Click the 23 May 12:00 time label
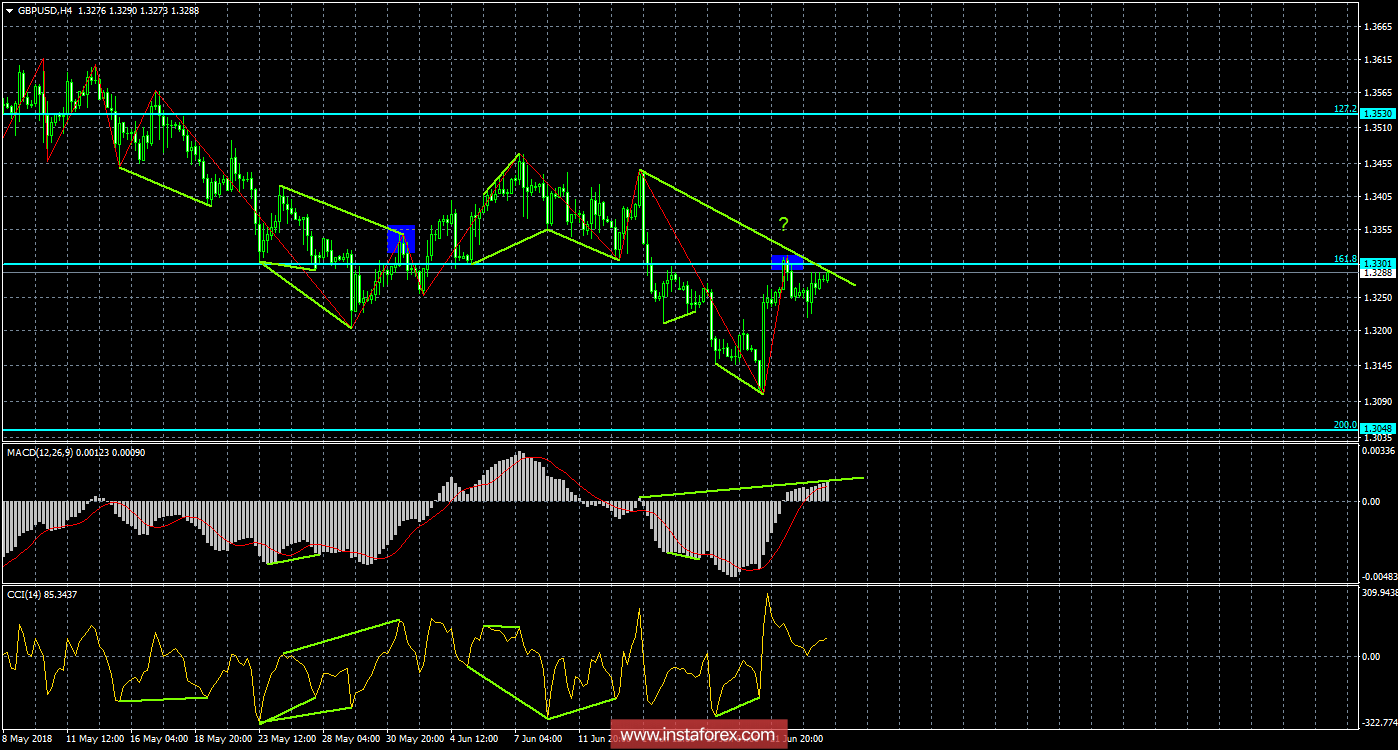Screen dimensions: 1398x750 [x=287, y=739]
